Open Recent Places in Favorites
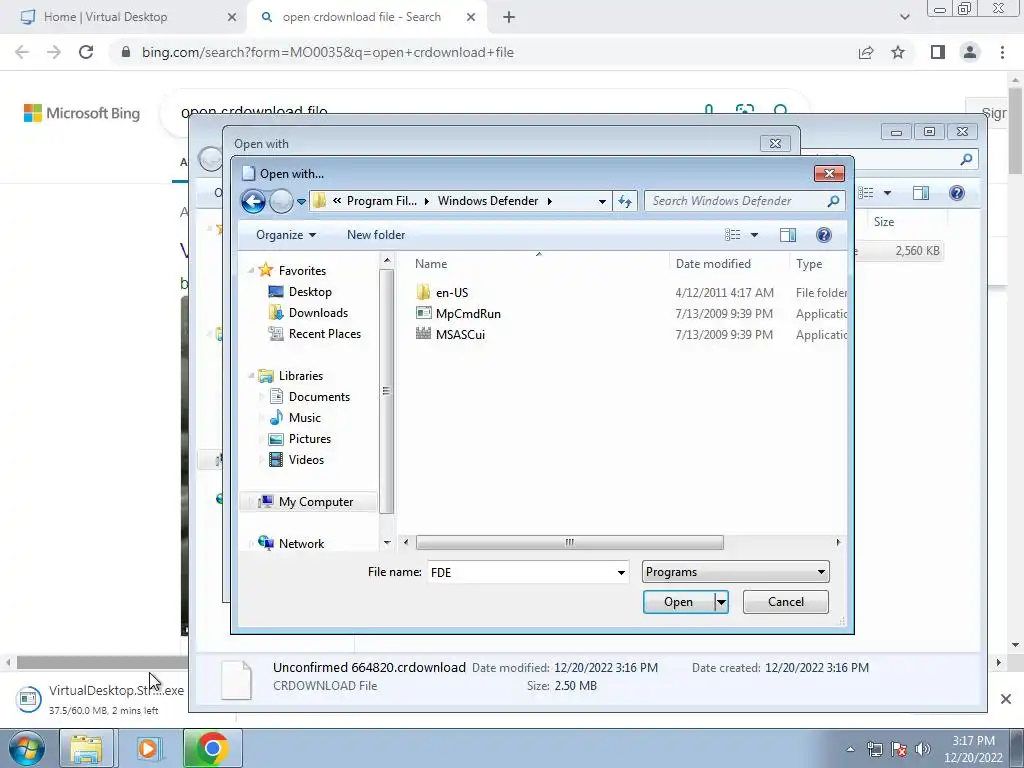The height and width of the screenshot is (768, 1024). (x=325, y=334)
